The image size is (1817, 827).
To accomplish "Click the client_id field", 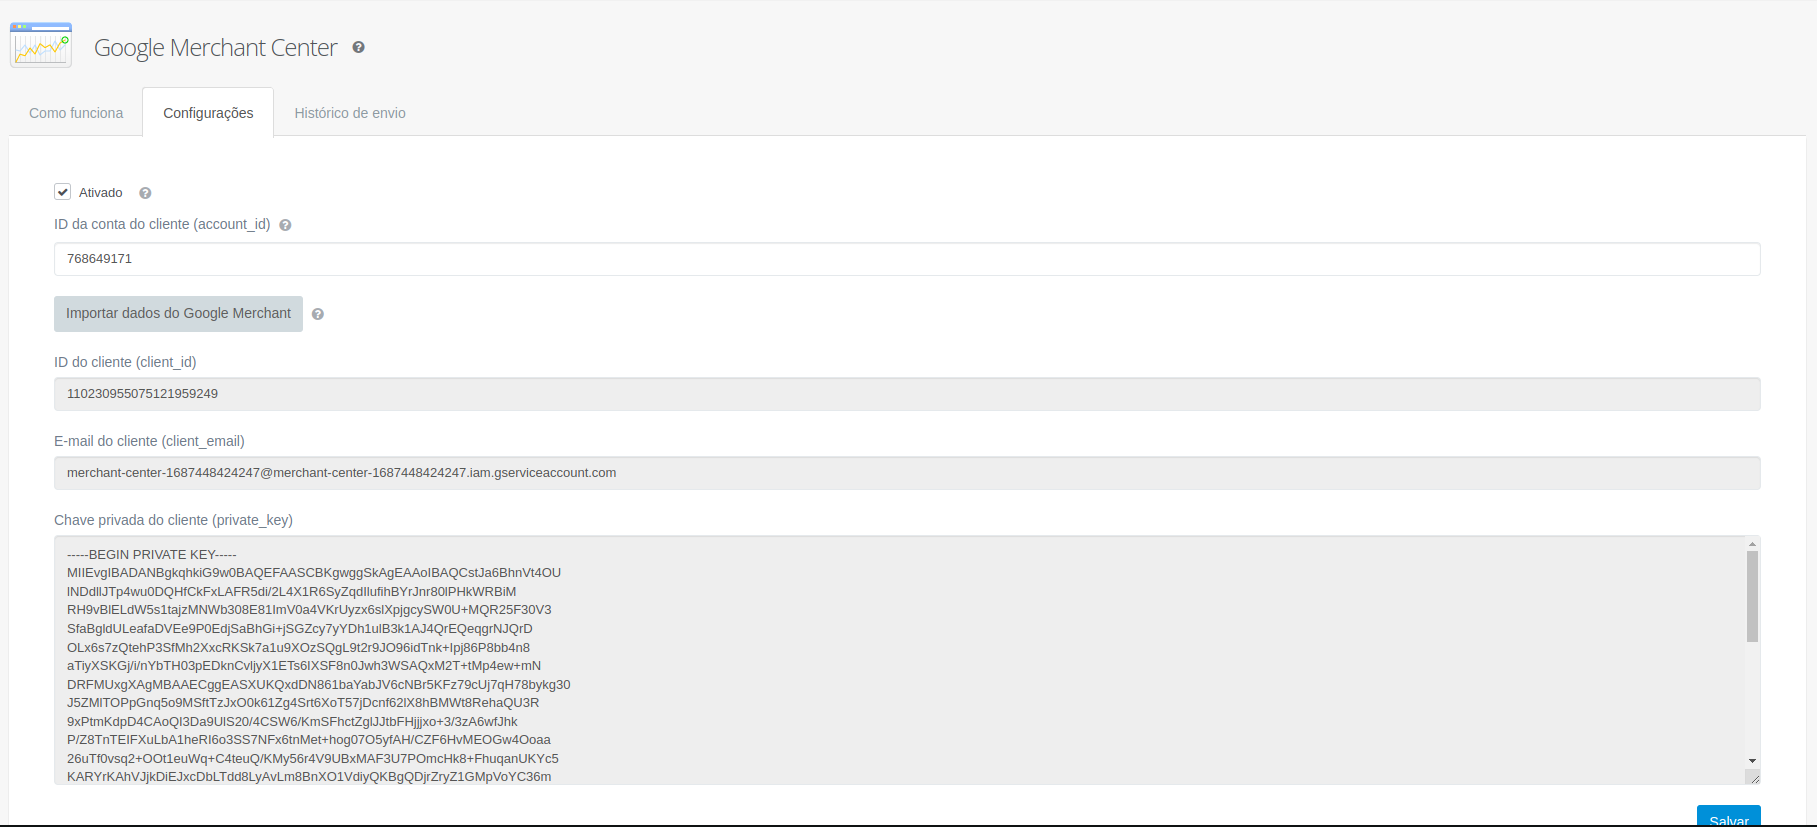I will 907,394.
